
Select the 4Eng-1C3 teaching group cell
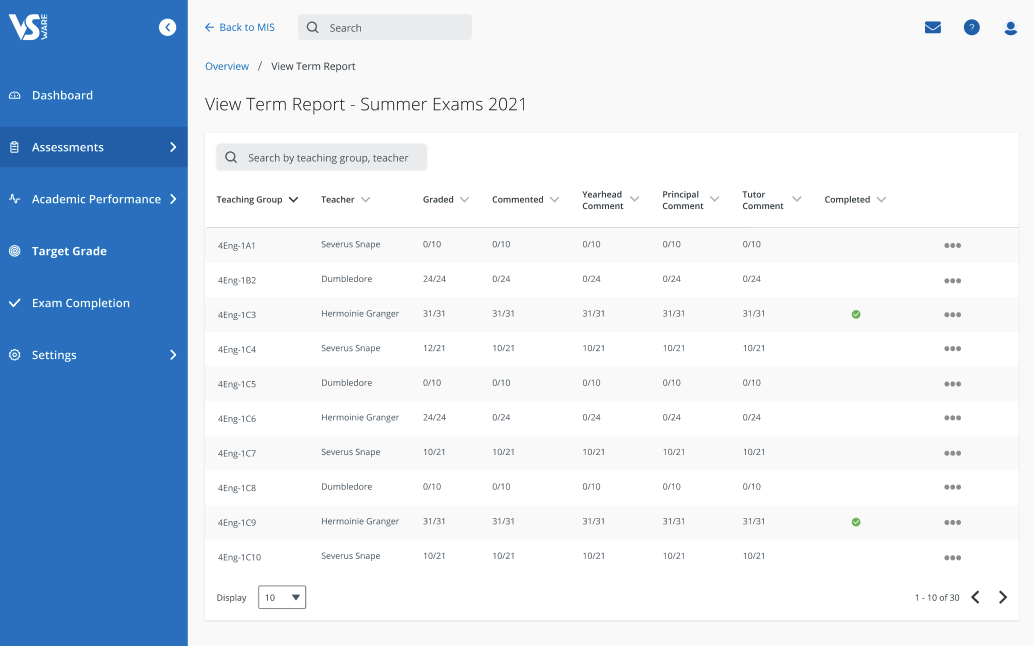(237, 314)
